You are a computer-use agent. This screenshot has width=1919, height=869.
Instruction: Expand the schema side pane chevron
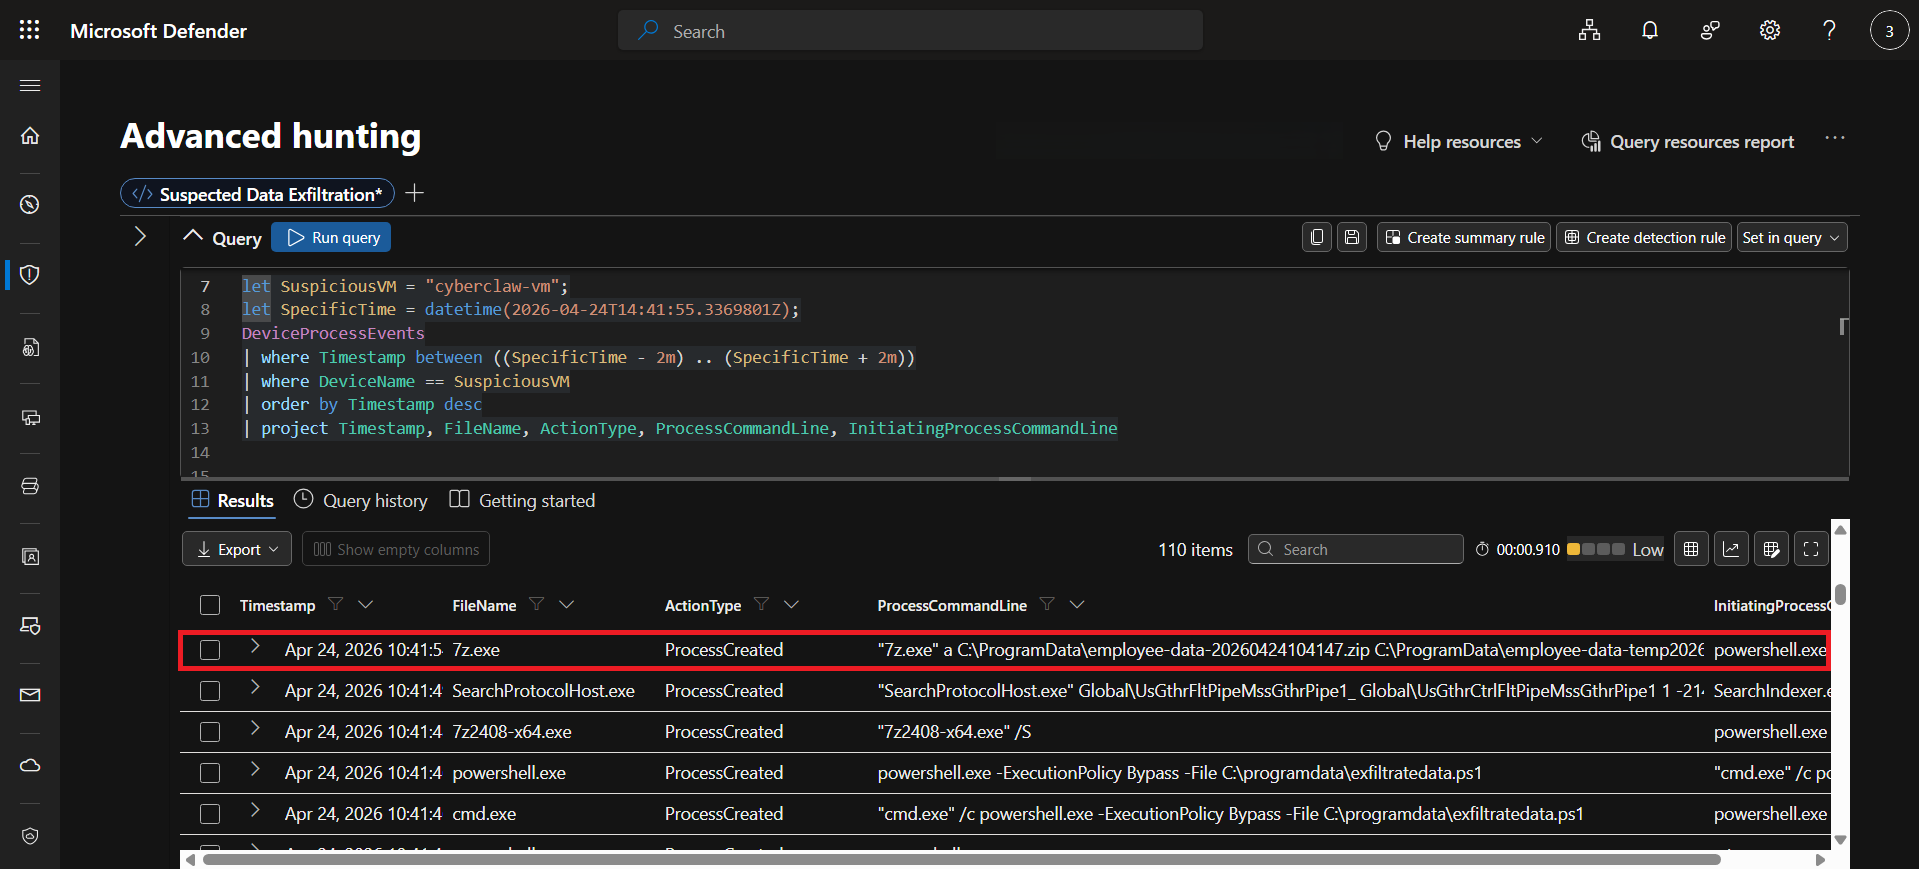[140, 236]
